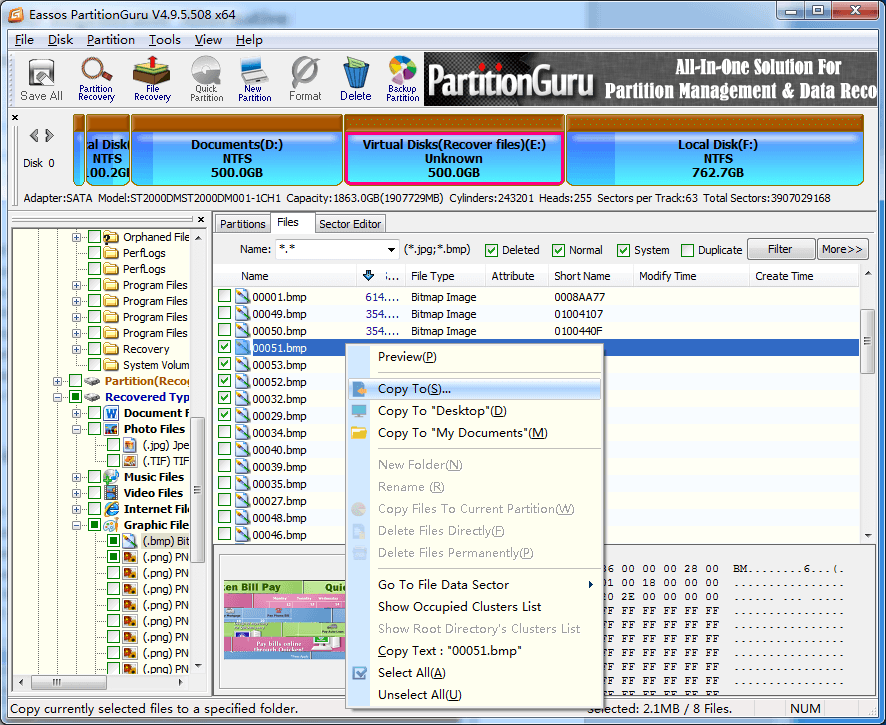Select the Documents(D:) partition block
This screenshot has width=886, height=725.
(x=237, y=150)
